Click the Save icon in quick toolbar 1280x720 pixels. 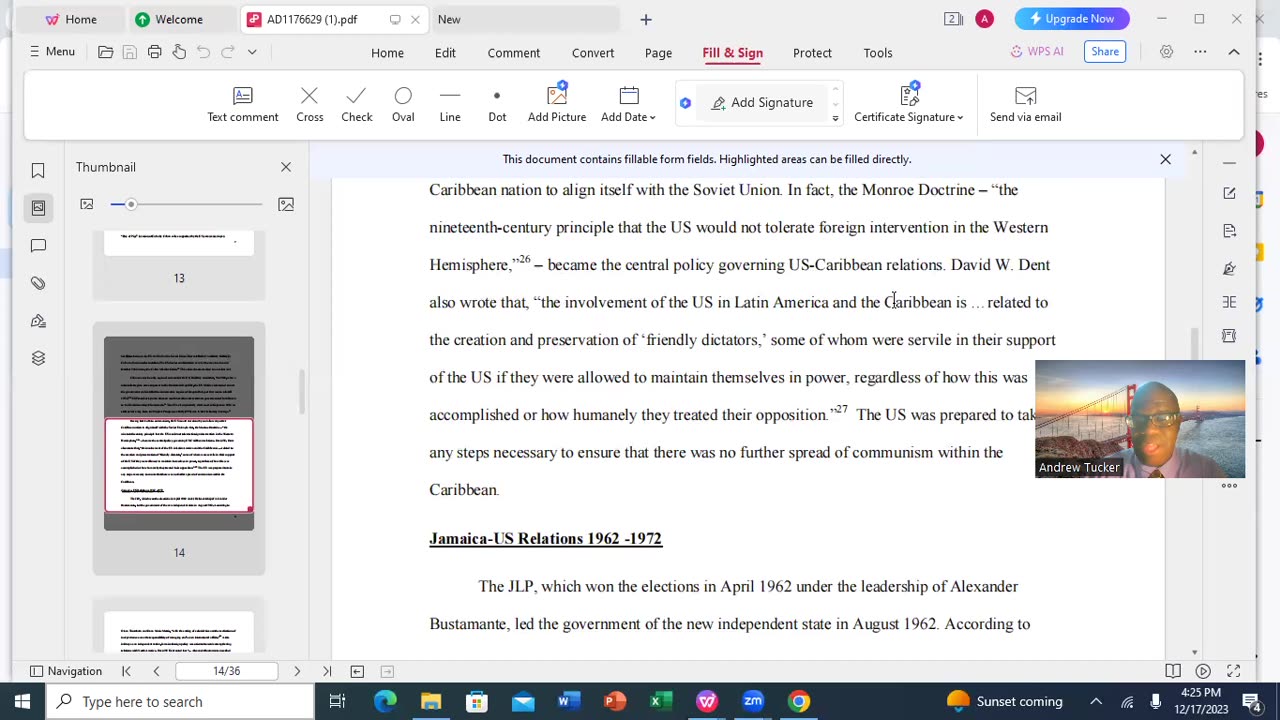pos(130,52)
